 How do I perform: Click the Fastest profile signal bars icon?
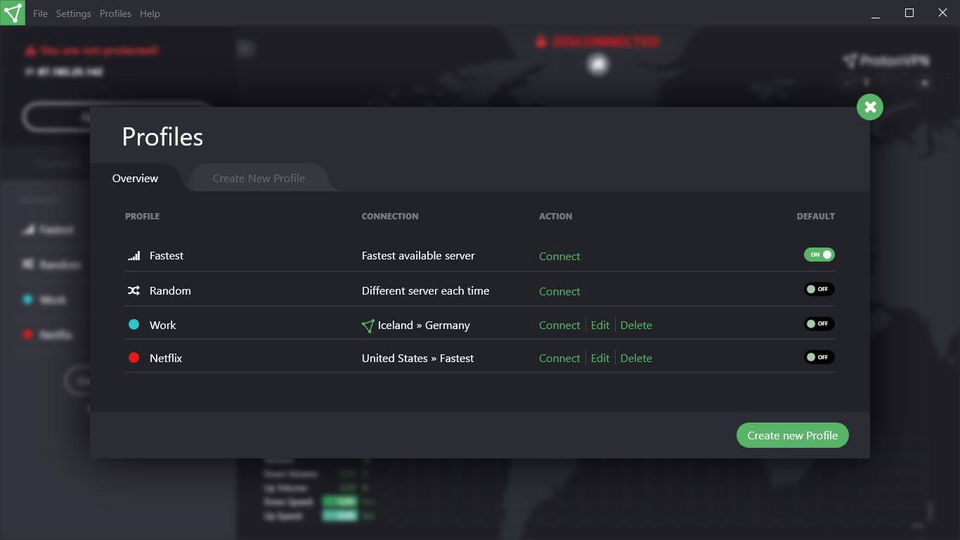(x=134, y=256)
